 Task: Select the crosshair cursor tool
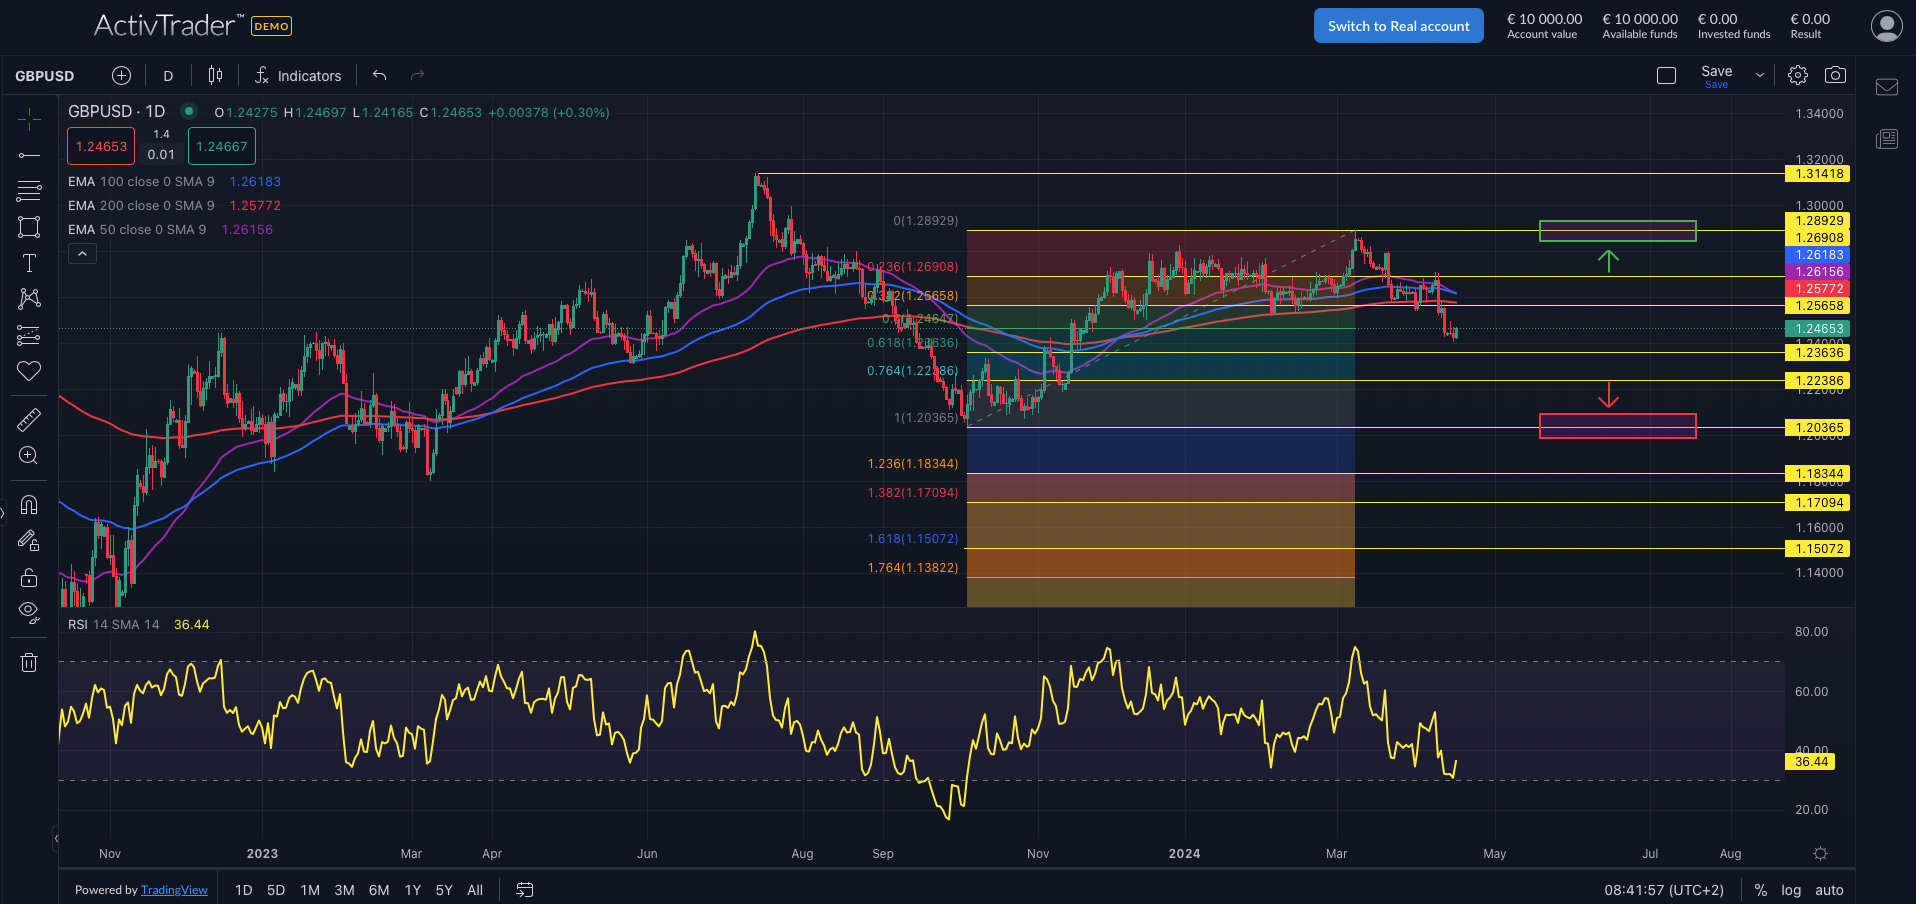tap(28, 120)
